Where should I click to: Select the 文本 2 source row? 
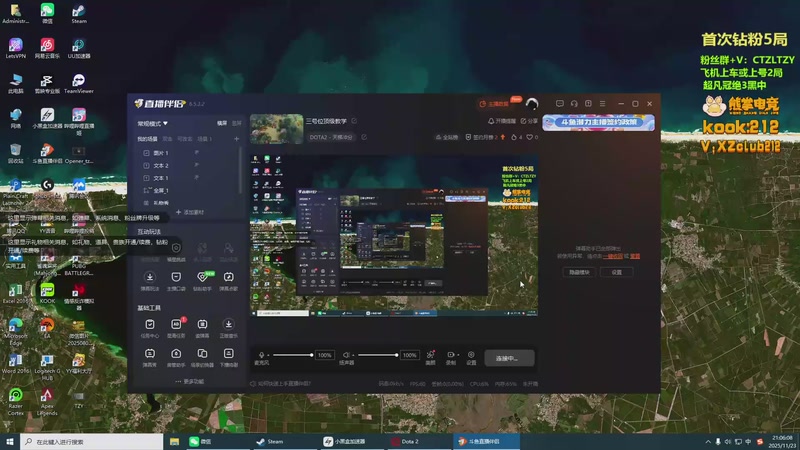point(188,165)
